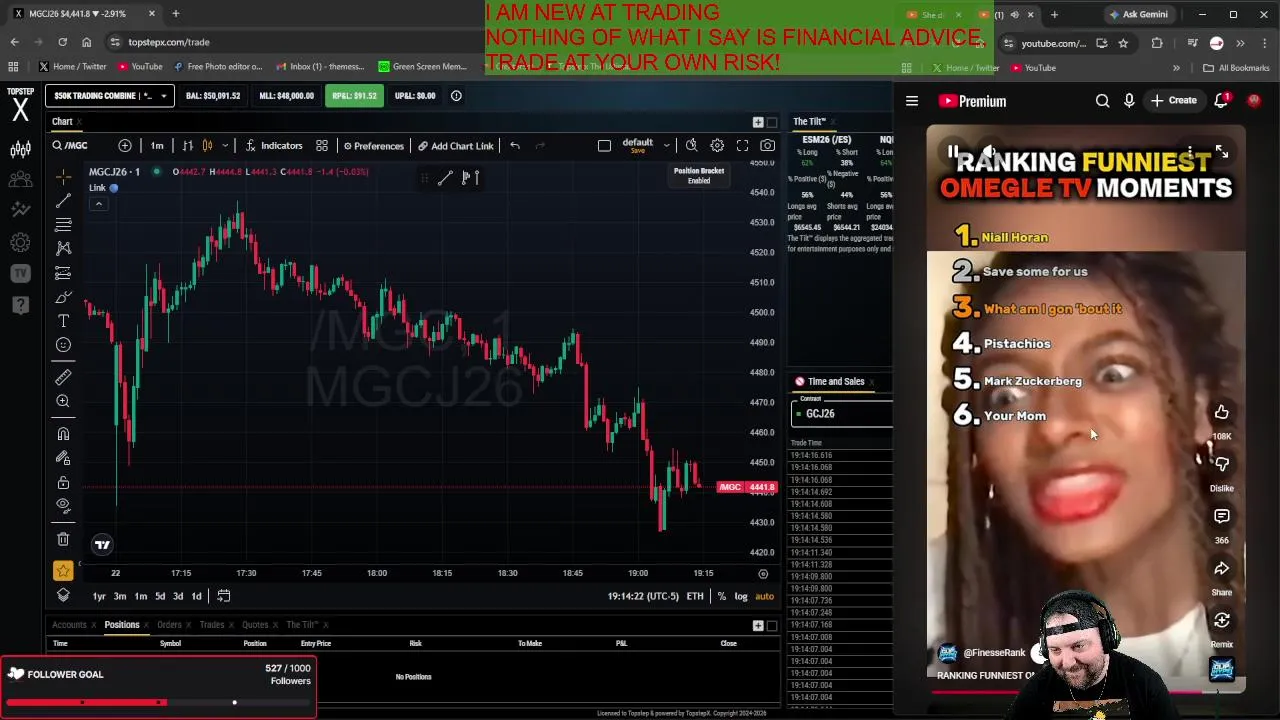Image resolution: width=1280 pixels, height=720 pixels.
Task: Pause the YouTube short video
Action: (953, 152)
